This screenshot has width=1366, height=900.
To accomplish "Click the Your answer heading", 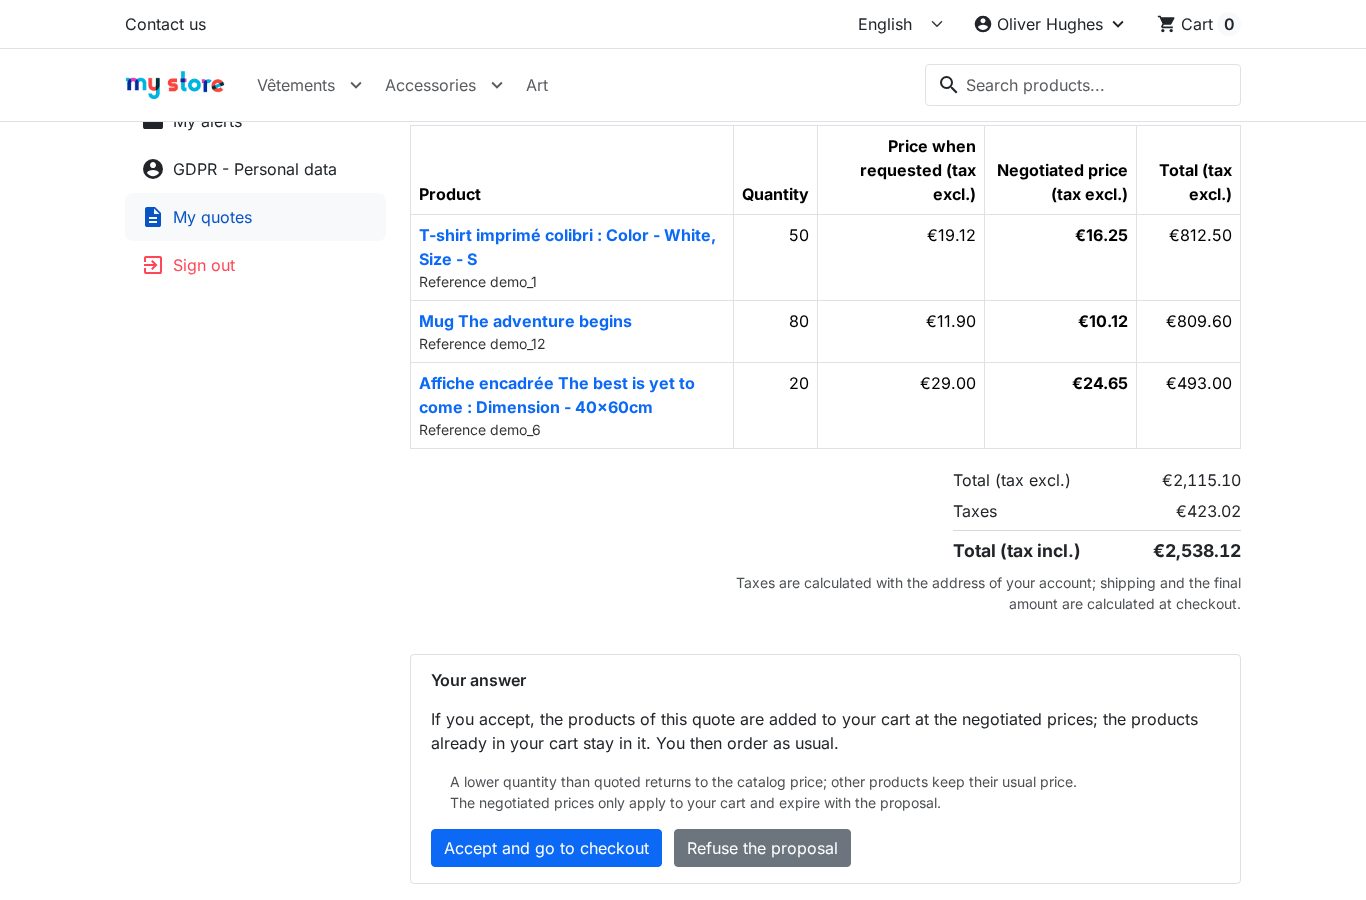I will coord(478,680).
